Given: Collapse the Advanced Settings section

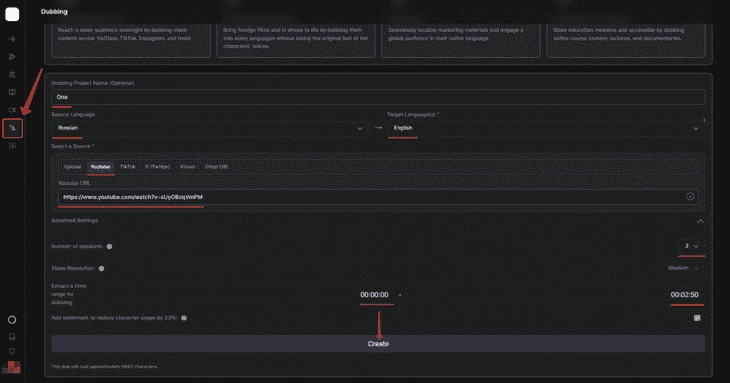Looking at the screenshot, I should pos(700,221).
